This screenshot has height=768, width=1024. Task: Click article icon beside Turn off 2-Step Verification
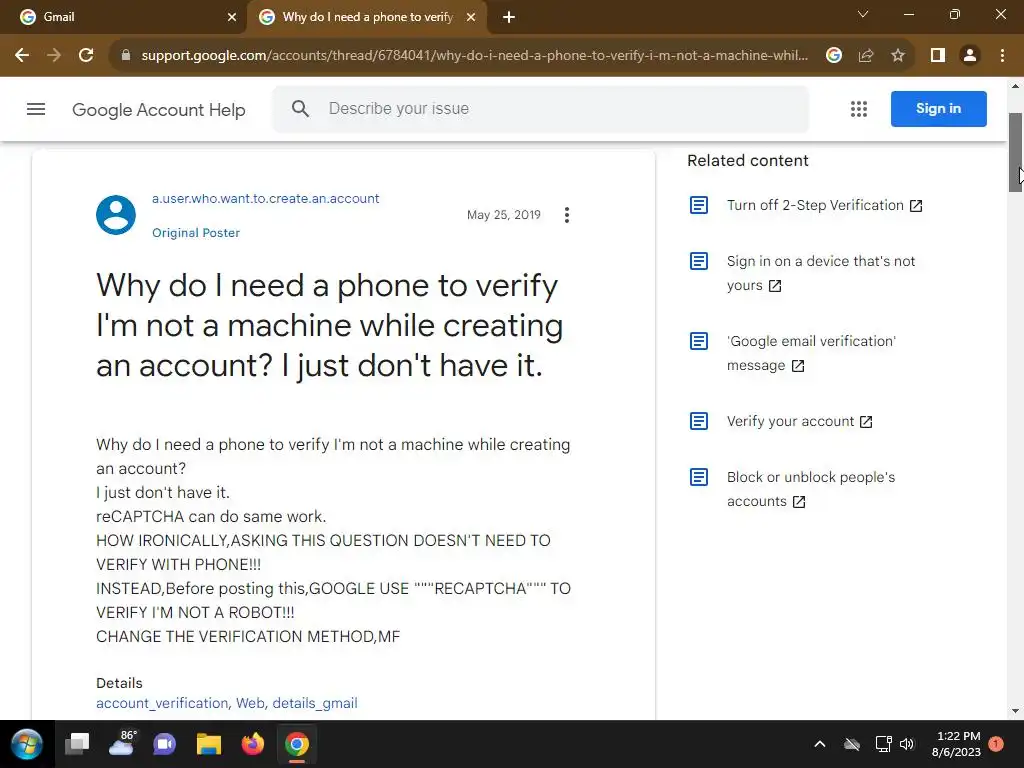click(x=699, y=205)
